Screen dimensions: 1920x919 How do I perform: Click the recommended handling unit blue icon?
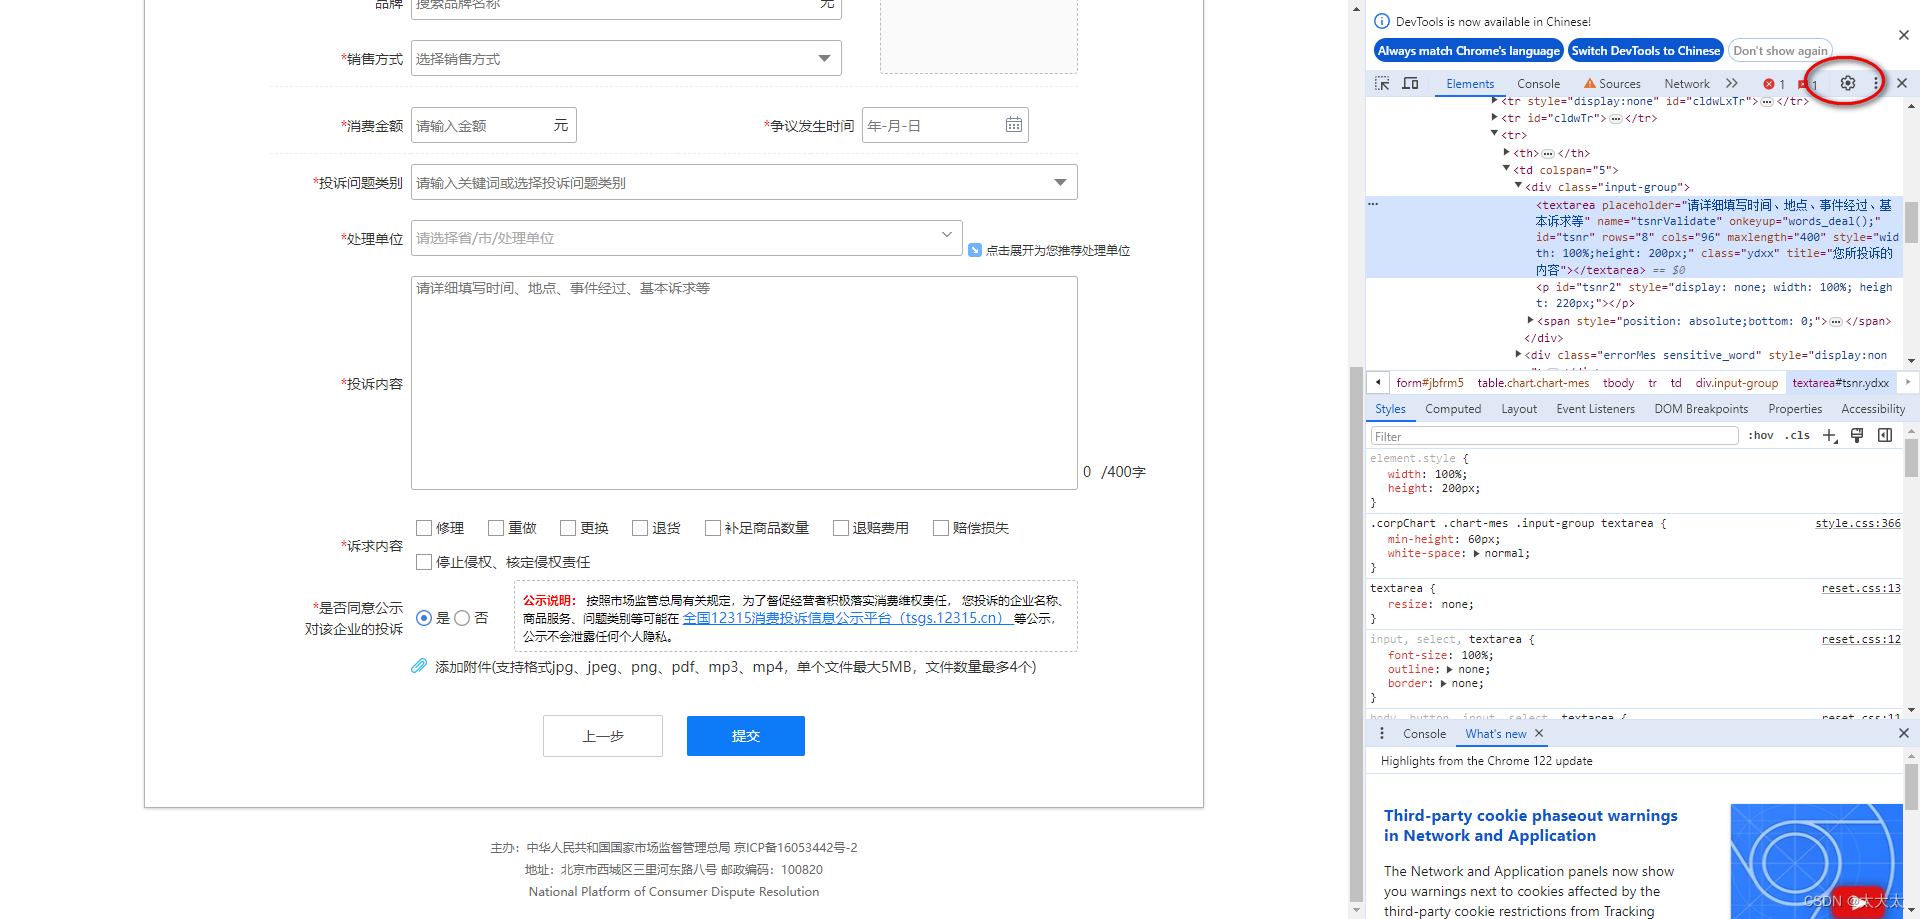[975, 250]
